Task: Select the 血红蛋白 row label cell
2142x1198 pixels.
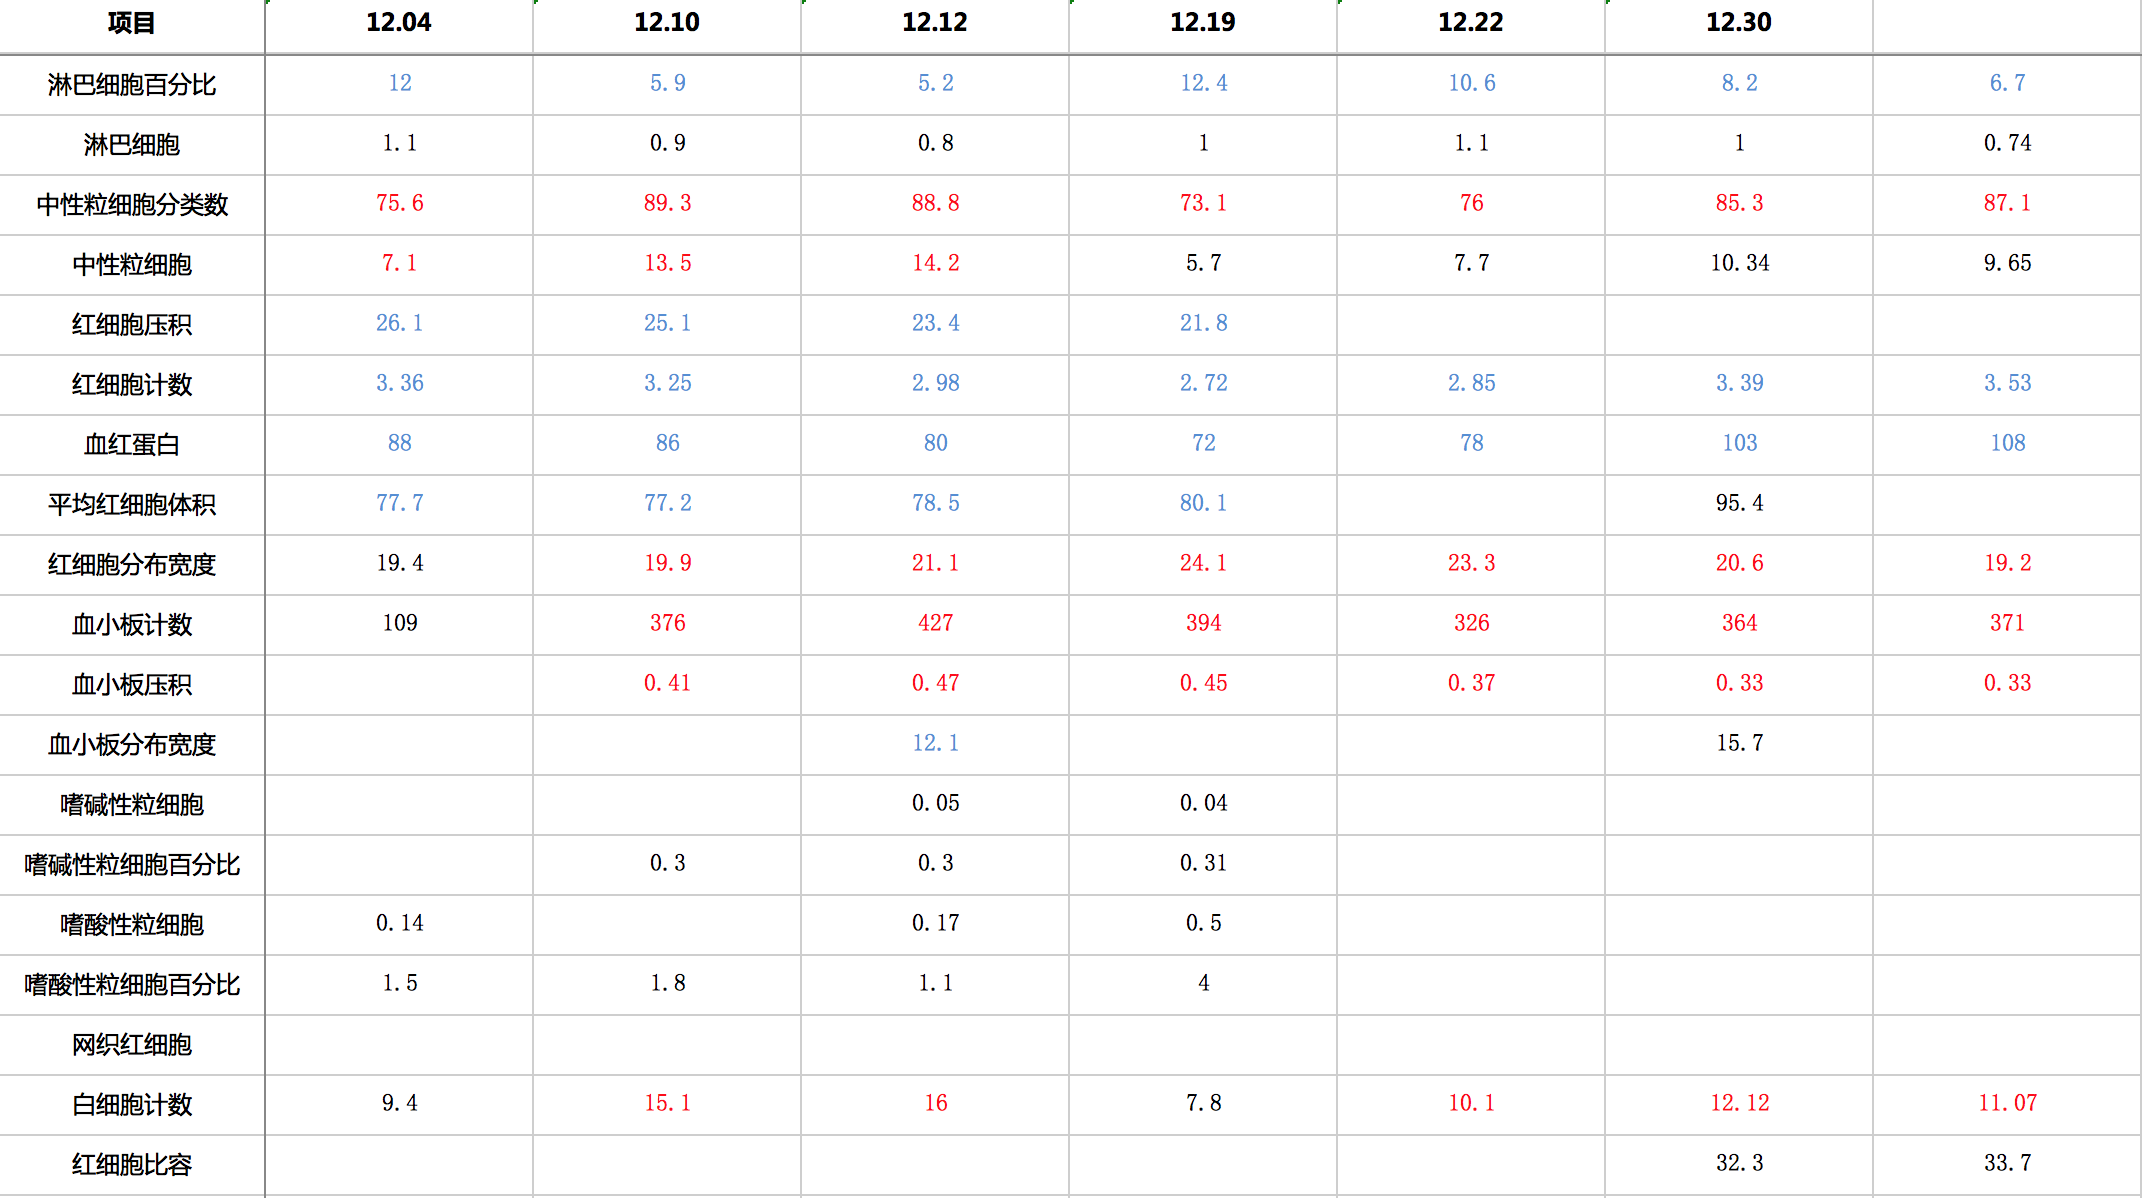Action: pos(132,445)
